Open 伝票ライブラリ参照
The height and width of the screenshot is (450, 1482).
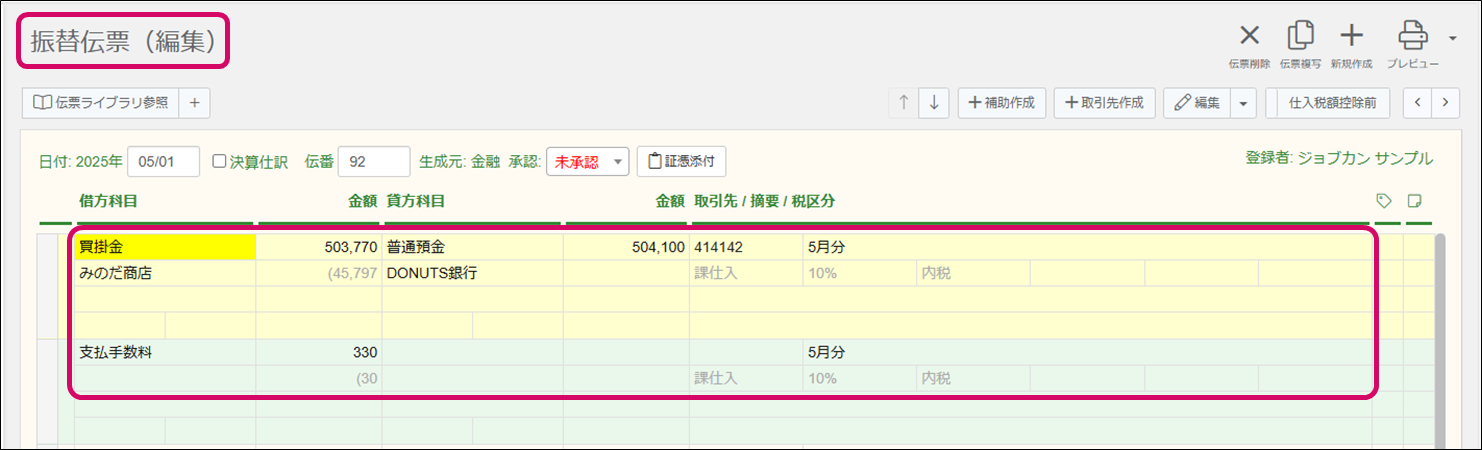[x=100, y=102]
